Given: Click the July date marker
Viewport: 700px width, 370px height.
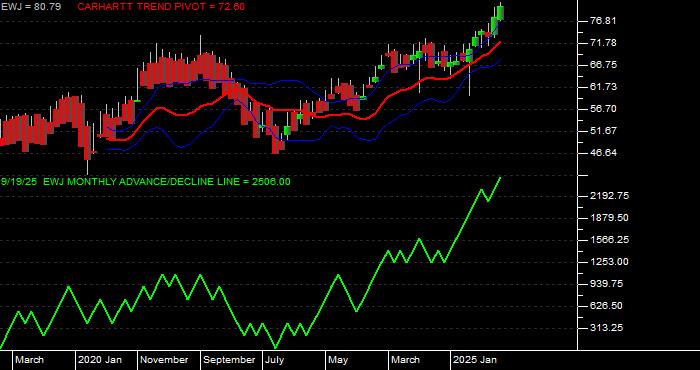Looking at the screenshot, I should coord(275,360).
